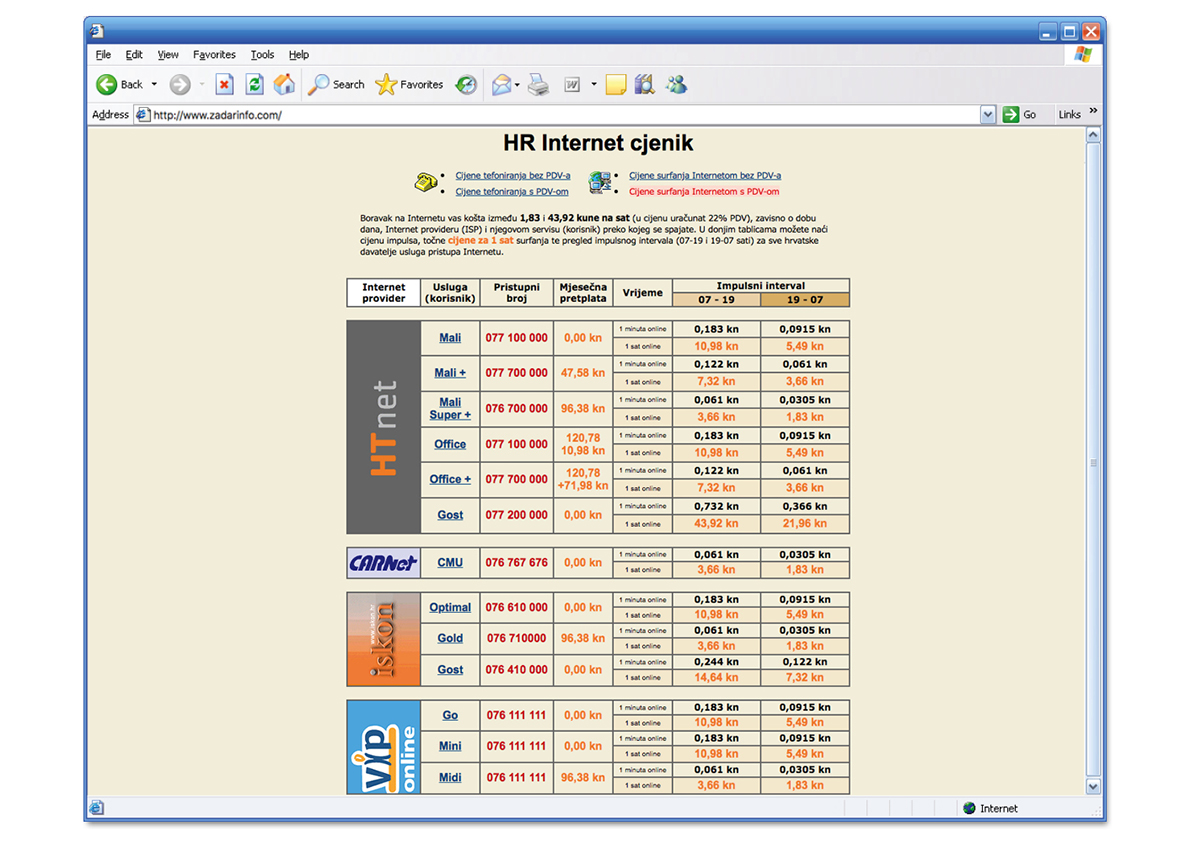Expand the Mail button dropdown arrow
Viewport: 1191px width, 842px height.
pos(517,85)
